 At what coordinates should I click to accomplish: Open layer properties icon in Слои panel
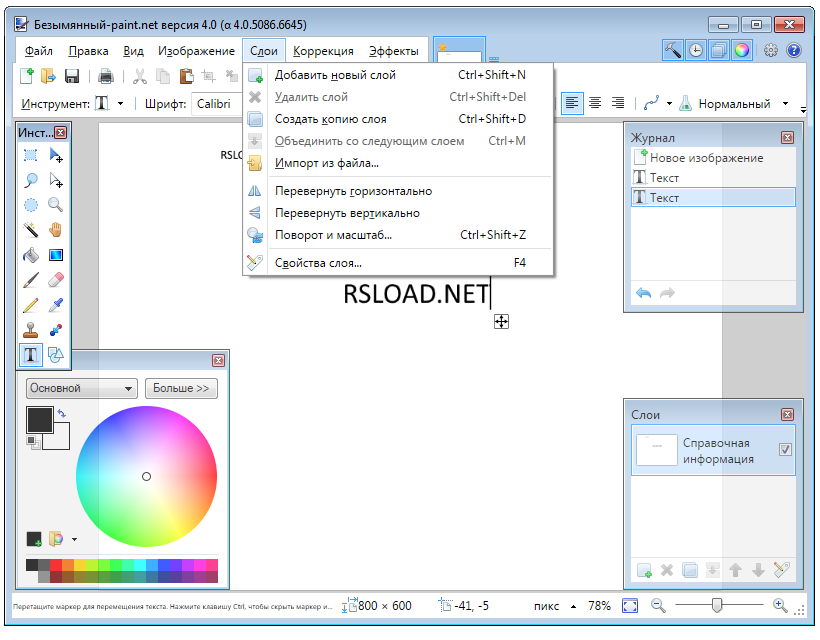(781, 570)
